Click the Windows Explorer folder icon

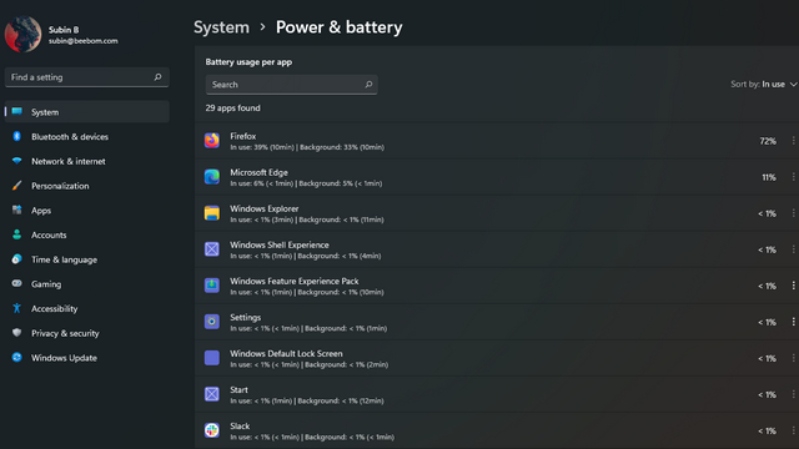click(212, 213)
